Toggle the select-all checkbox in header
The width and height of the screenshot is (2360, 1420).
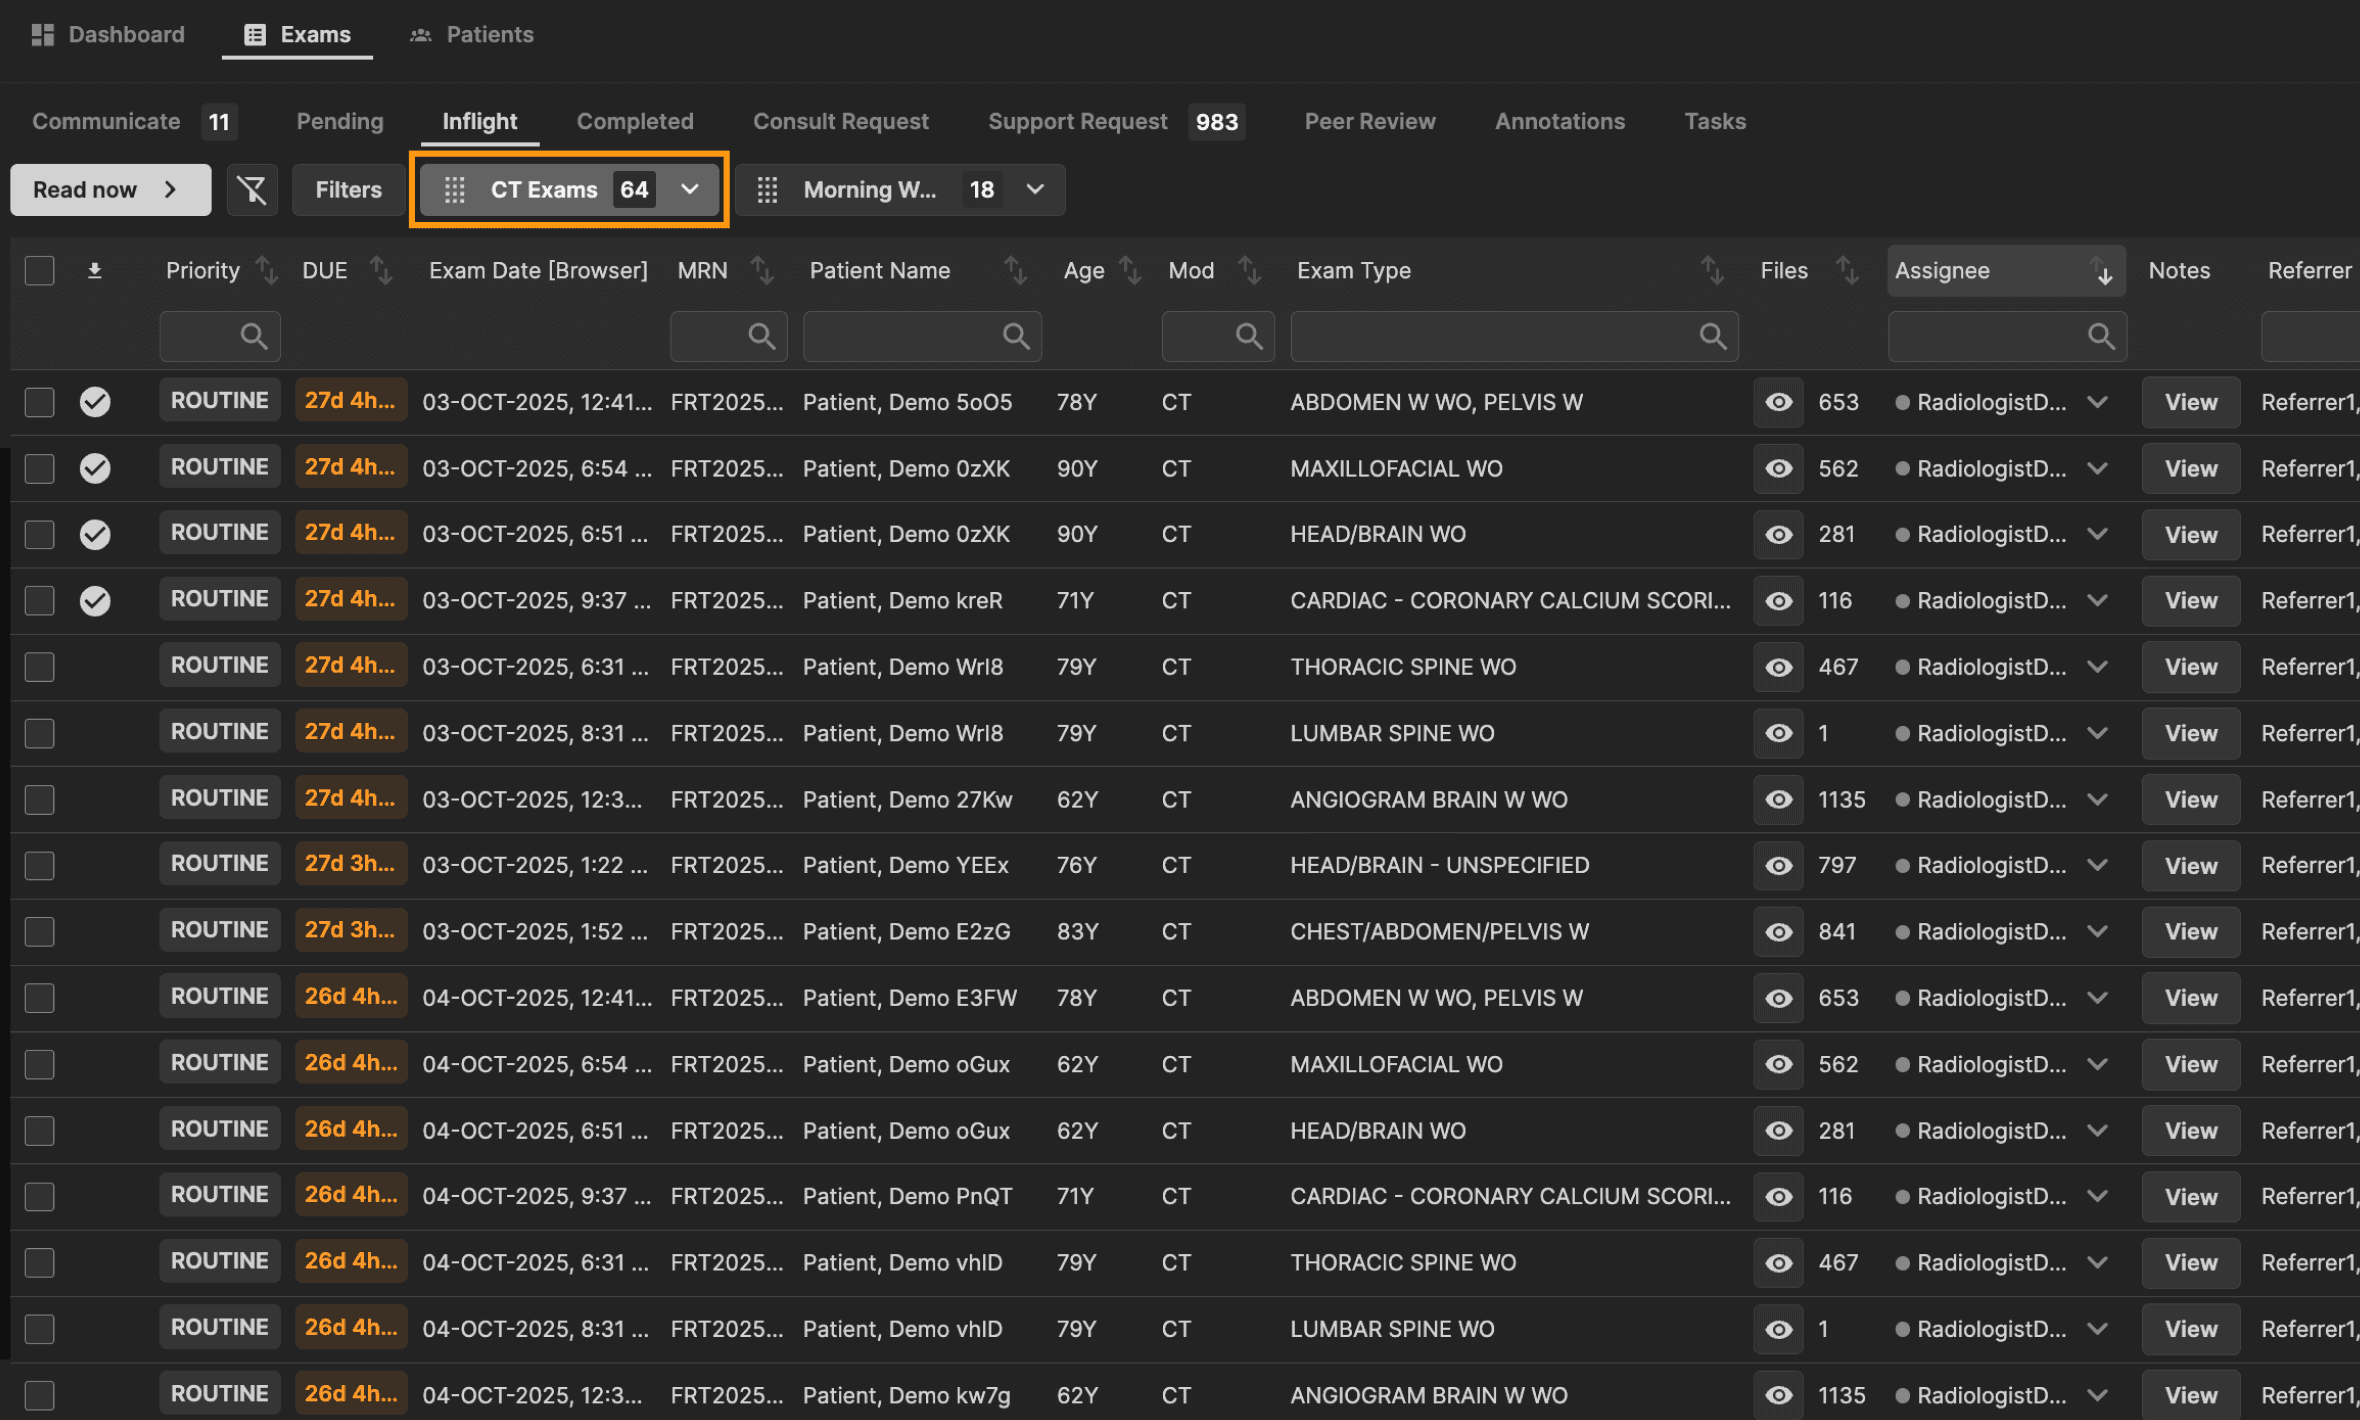(x=40, y=270)
